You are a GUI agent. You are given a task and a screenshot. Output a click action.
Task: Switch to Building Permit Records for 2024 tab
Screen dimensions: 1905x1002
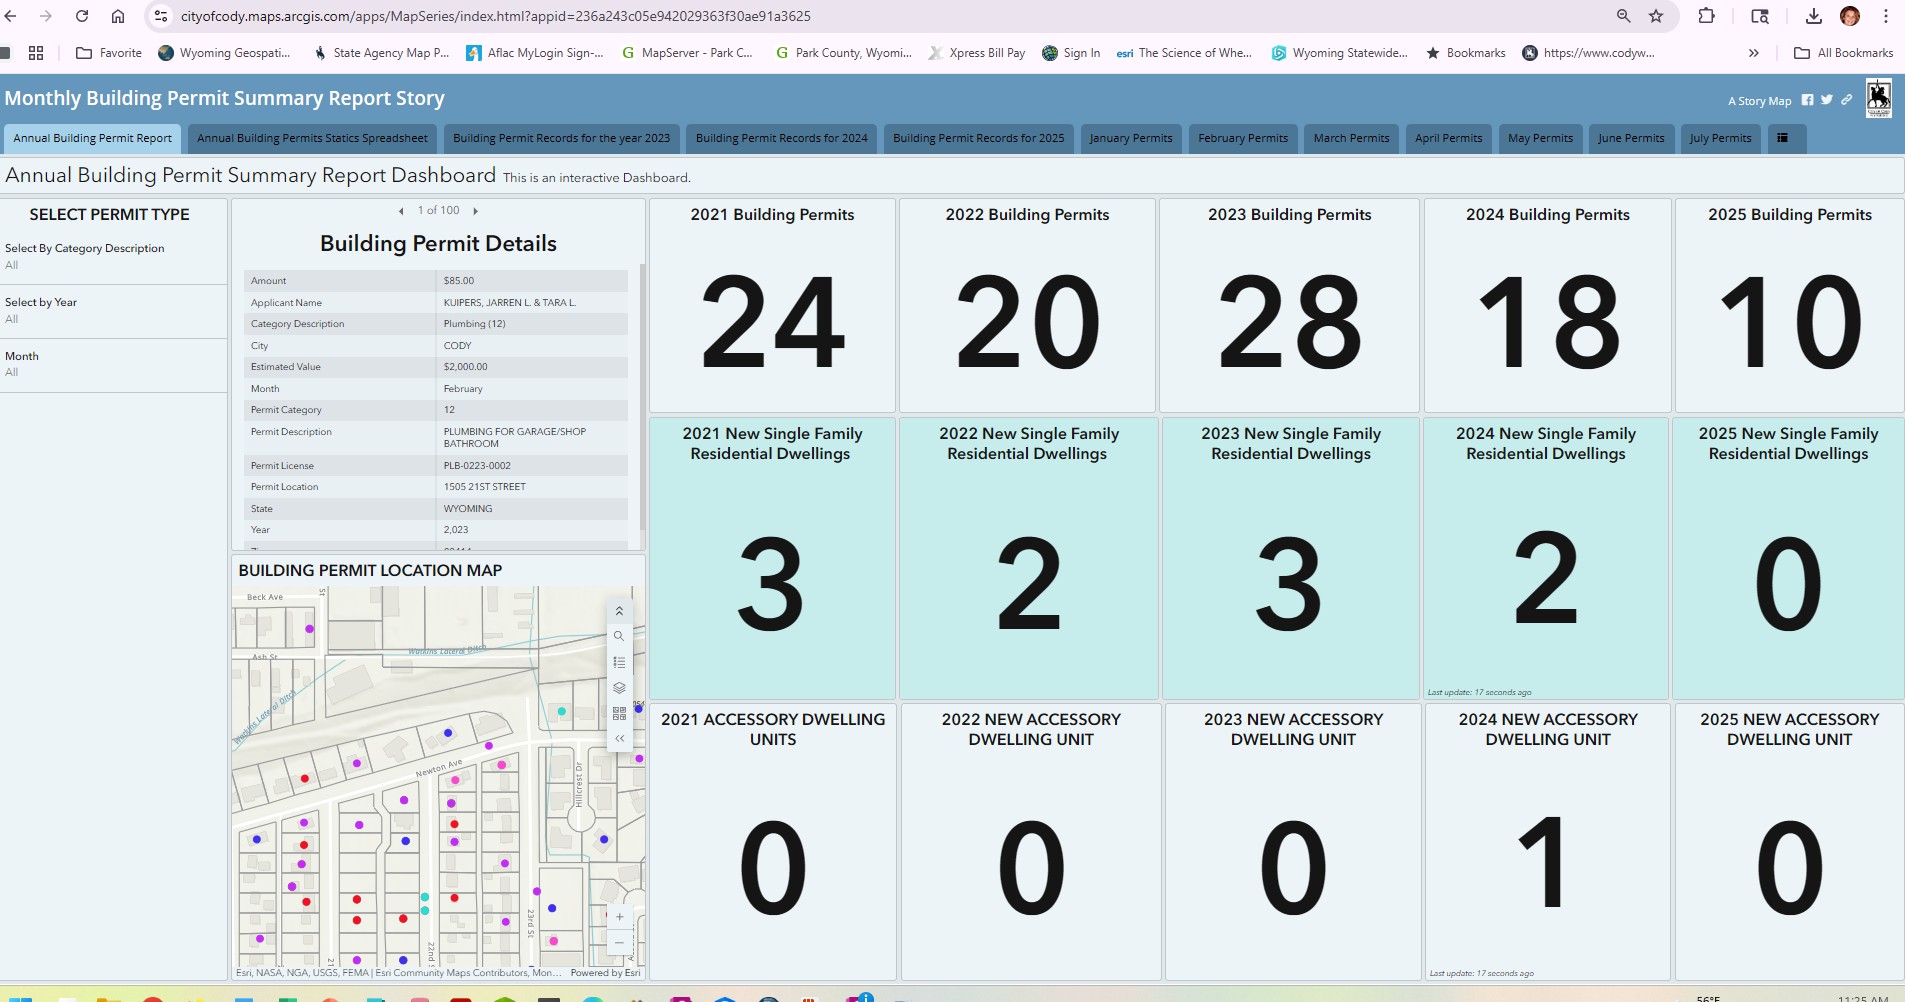(781, 138)
